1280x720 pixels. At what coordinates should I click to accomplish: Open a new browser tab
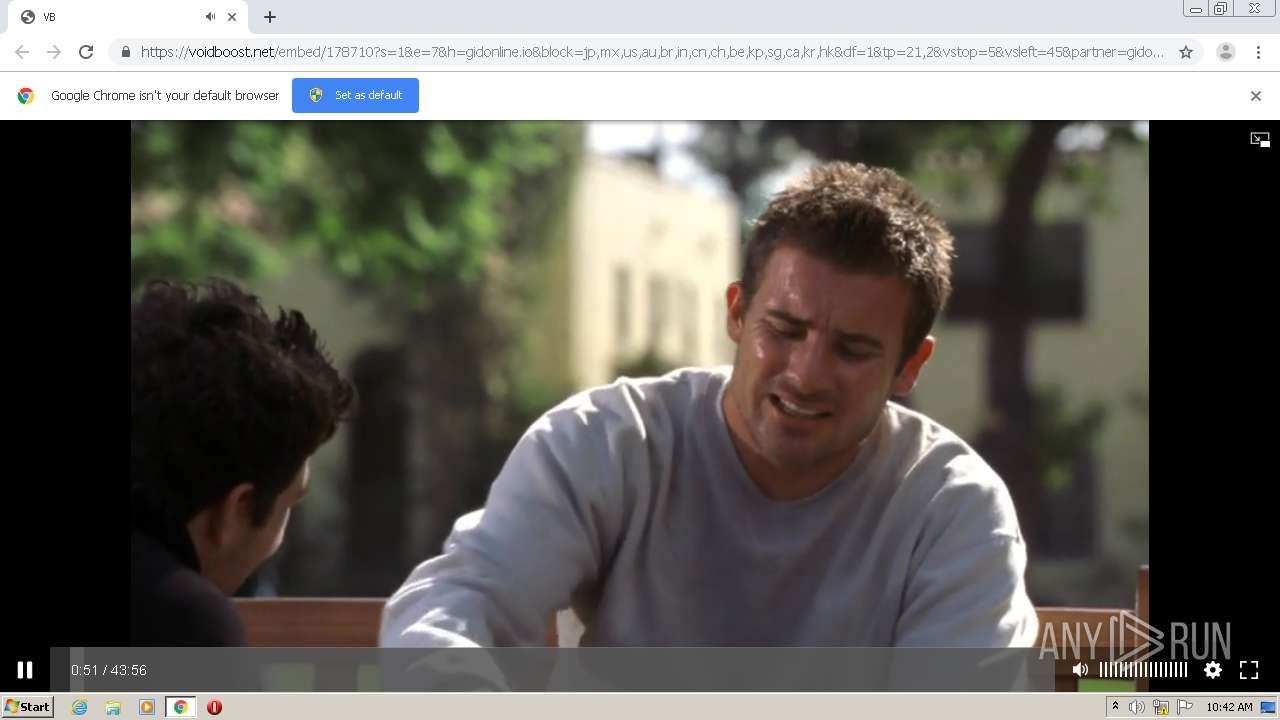tap(270, 17)
